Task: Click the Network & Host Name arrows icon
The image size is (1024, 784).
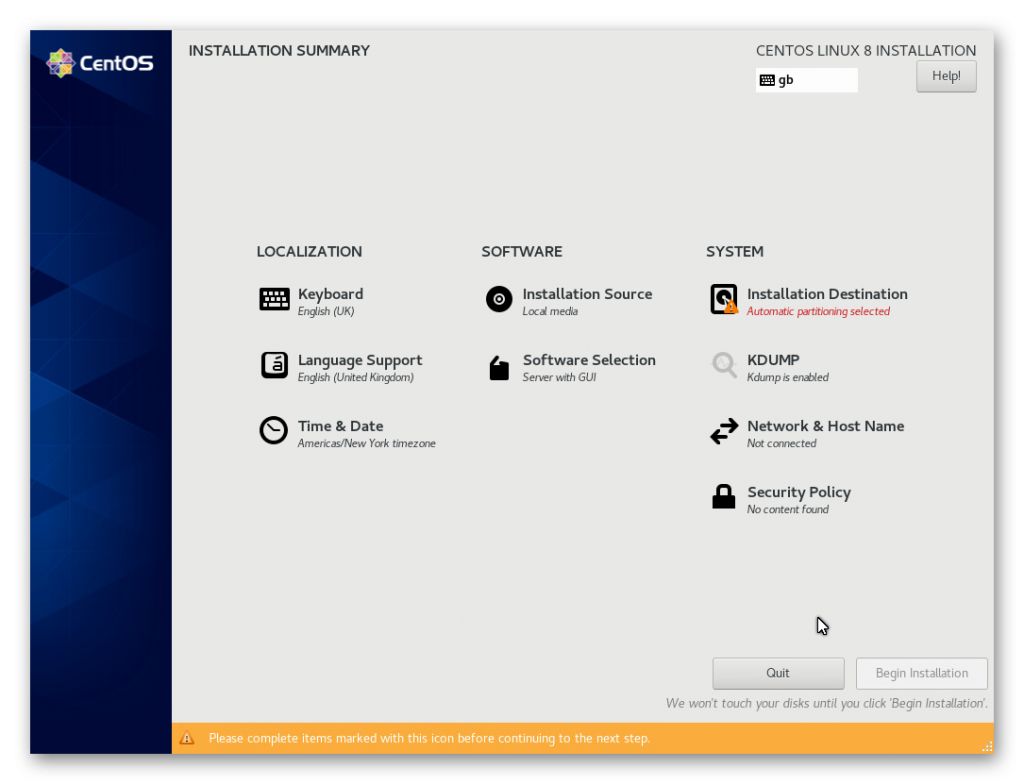Action: tap(724, 431)
